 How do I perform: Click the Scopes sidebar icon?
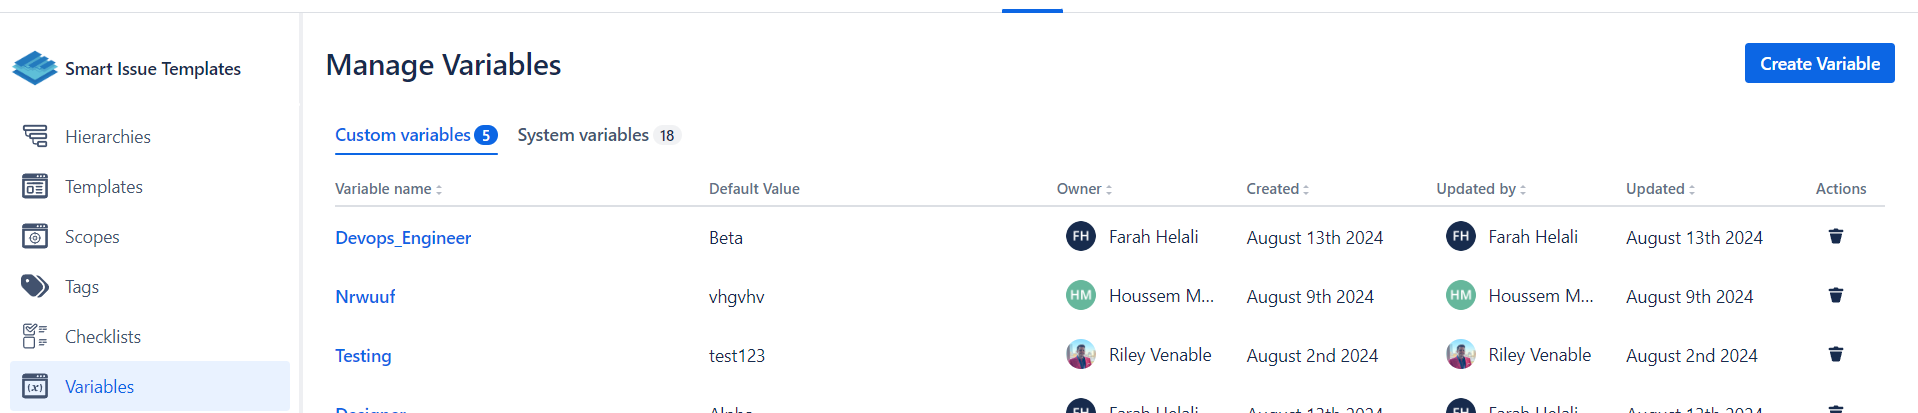35,236
